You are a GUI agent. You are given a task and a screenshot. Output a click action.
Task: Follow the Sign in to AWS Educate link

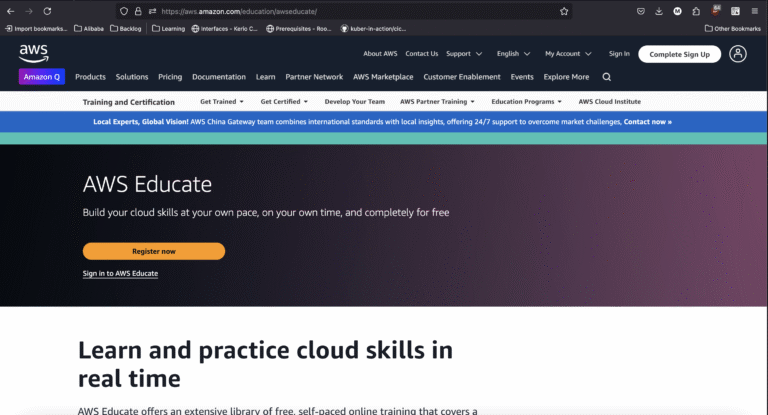(120, 273)
